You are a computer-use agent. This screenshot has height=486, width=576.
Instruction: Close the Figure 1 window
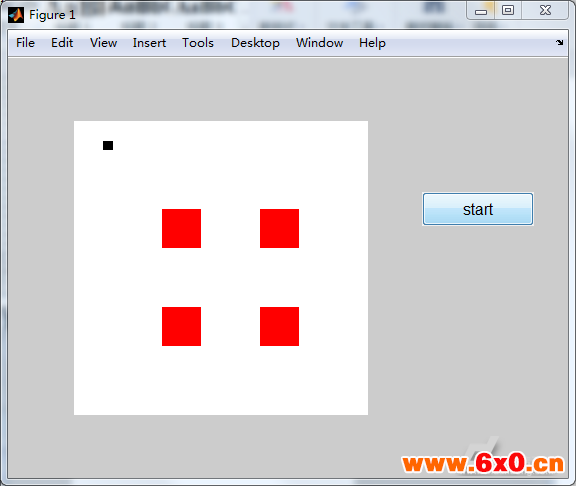545,10
